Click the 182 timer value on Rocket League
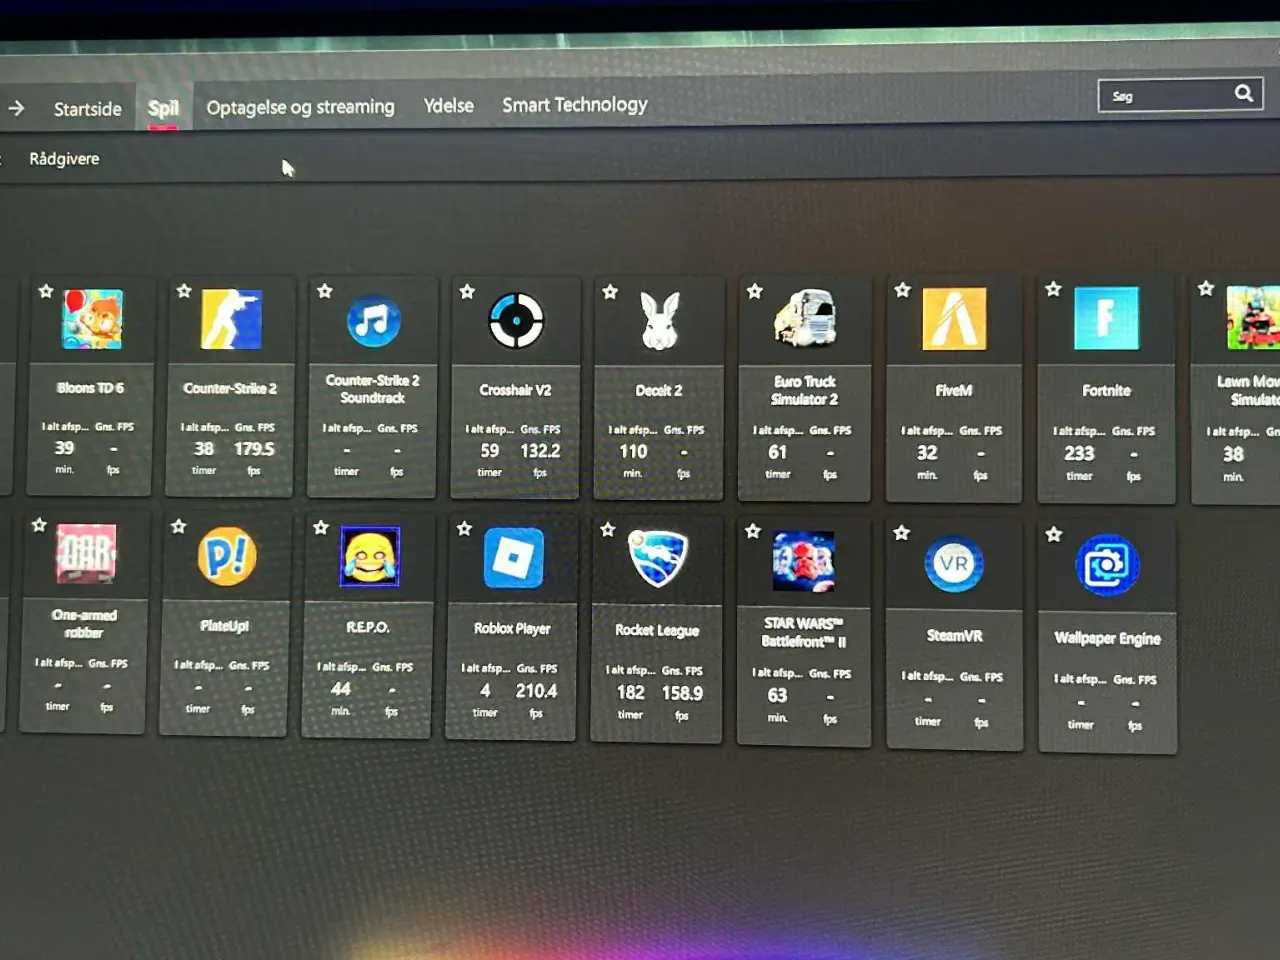The image size is (1280, 960). pyautogui.click(x=630, y=692)
